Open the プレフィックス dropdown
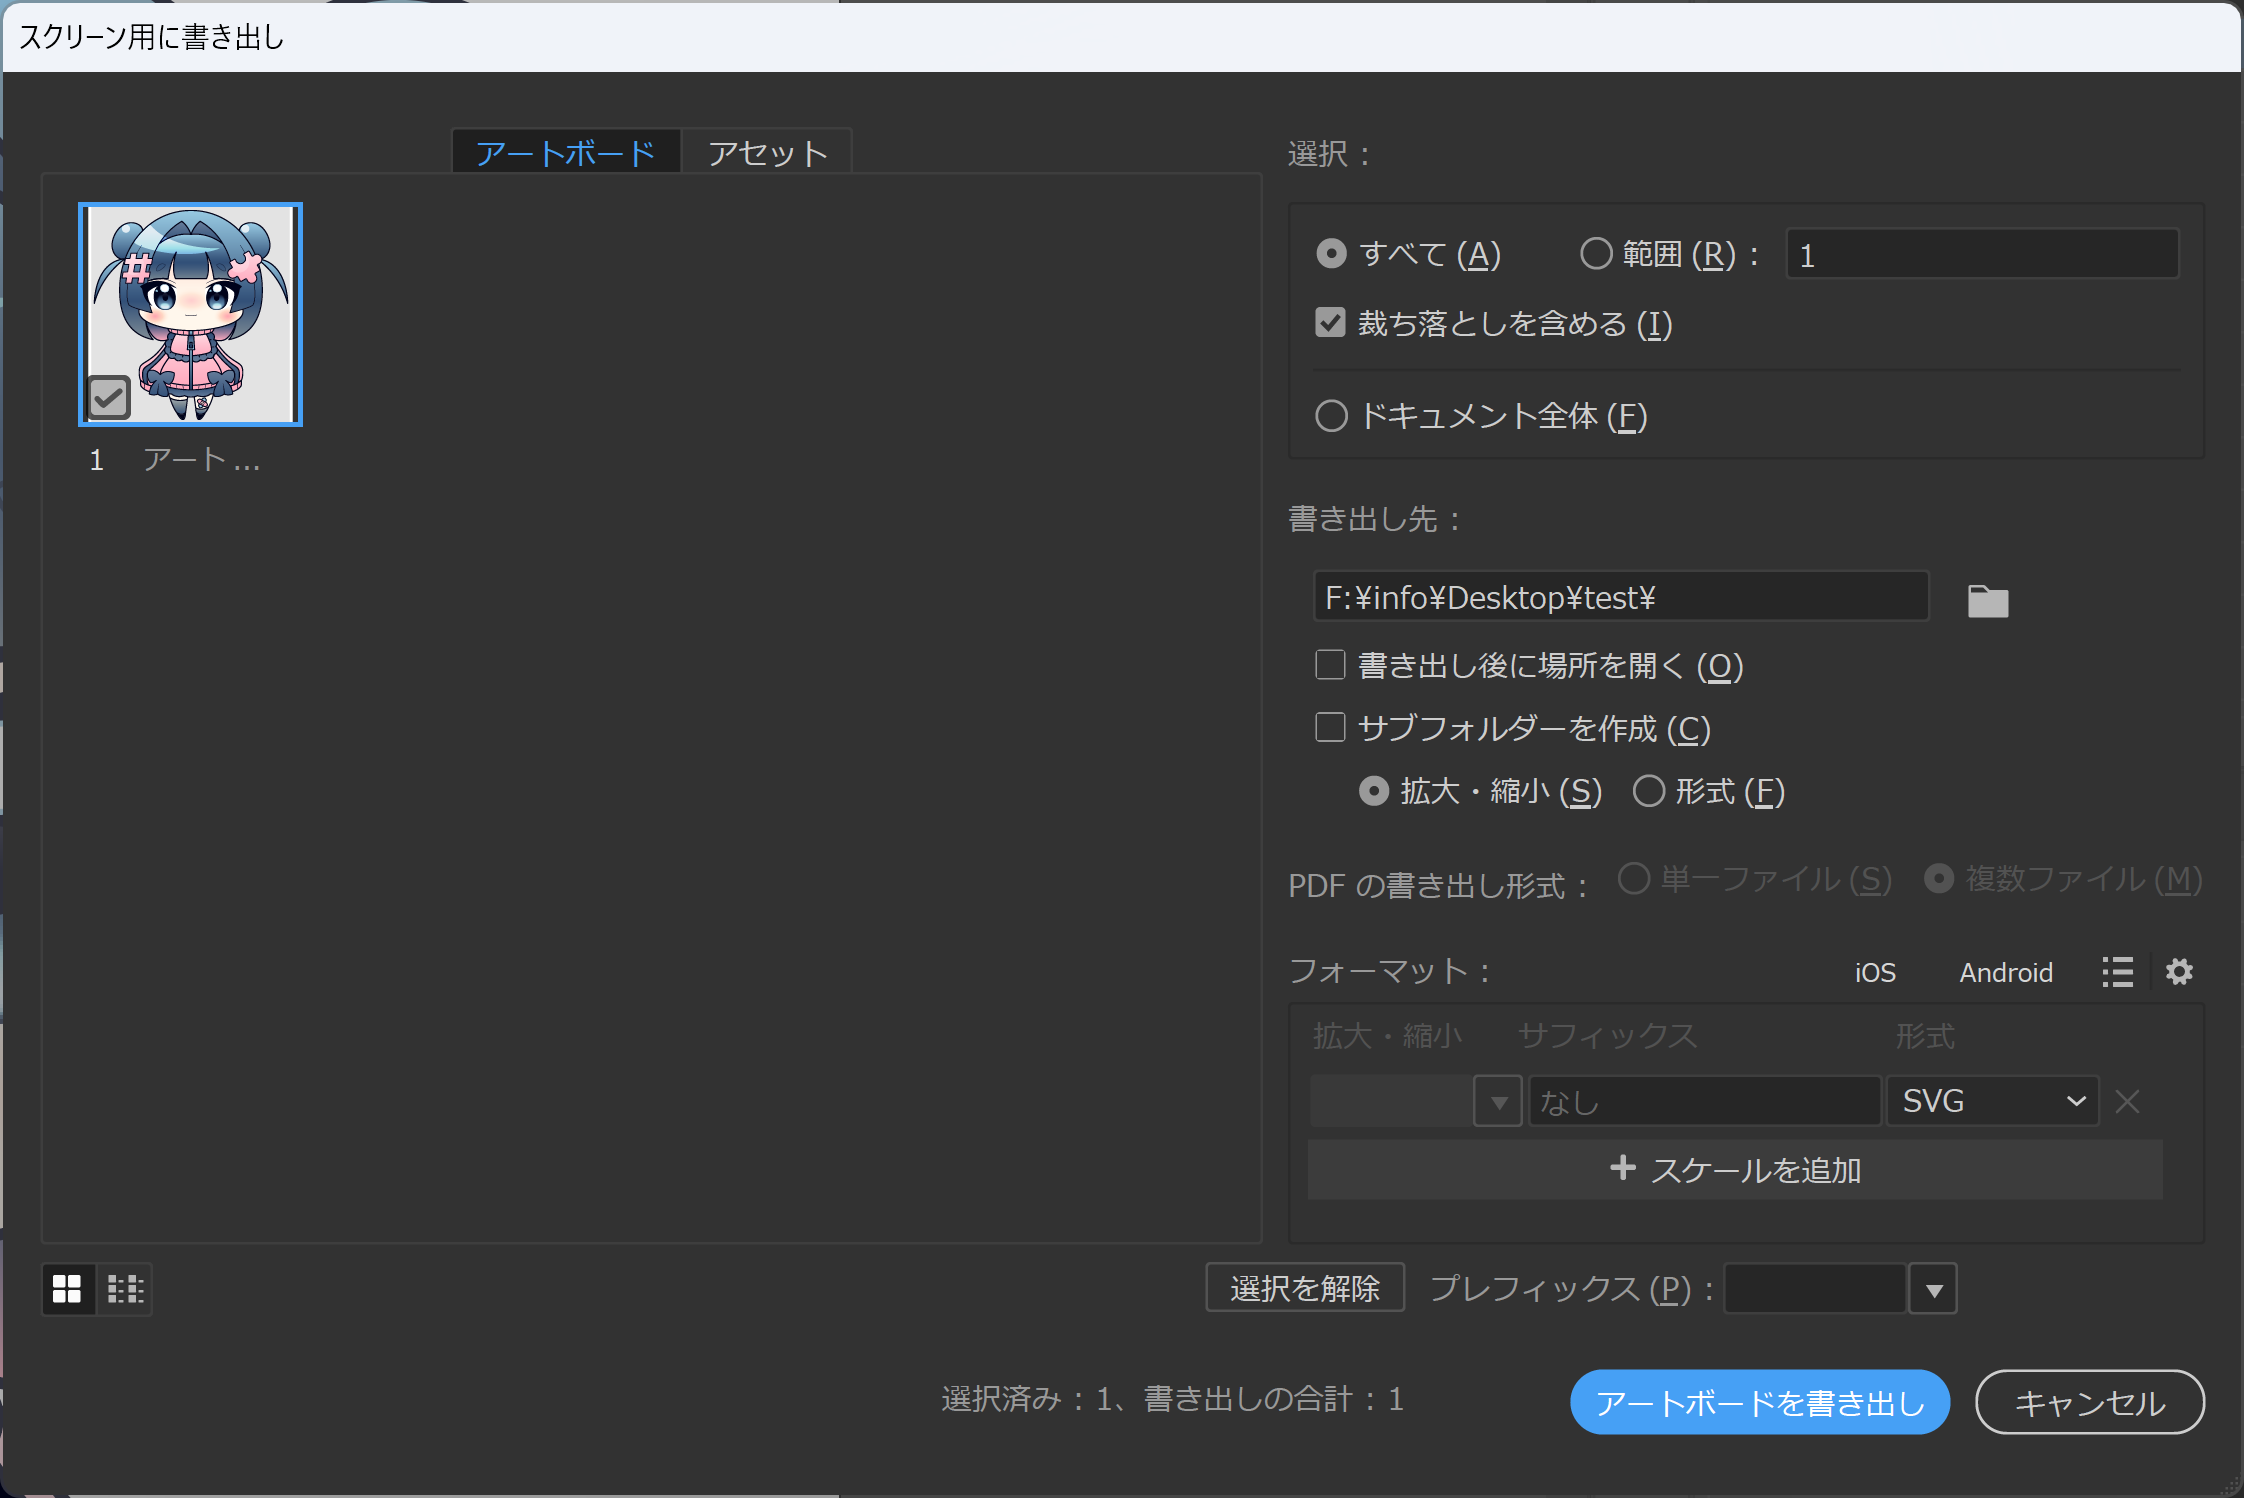This screenshot has width=2244, height=1498. (1933, 1288)
